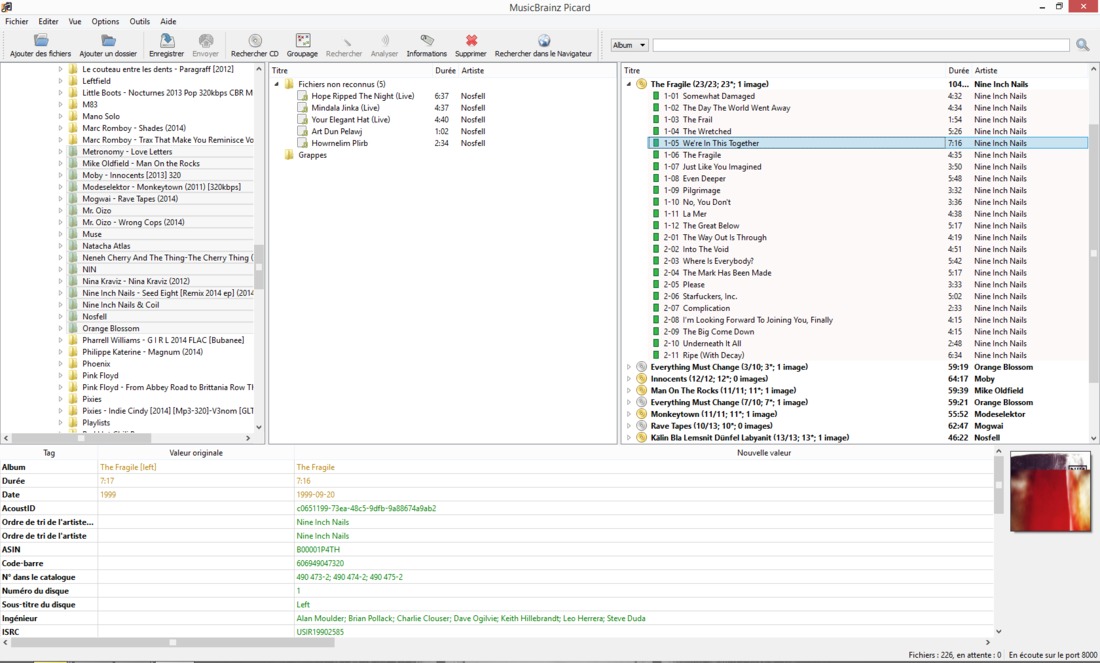
Task: Click the Rechercher CD disc icon
Action: click(x=255, y=41)
